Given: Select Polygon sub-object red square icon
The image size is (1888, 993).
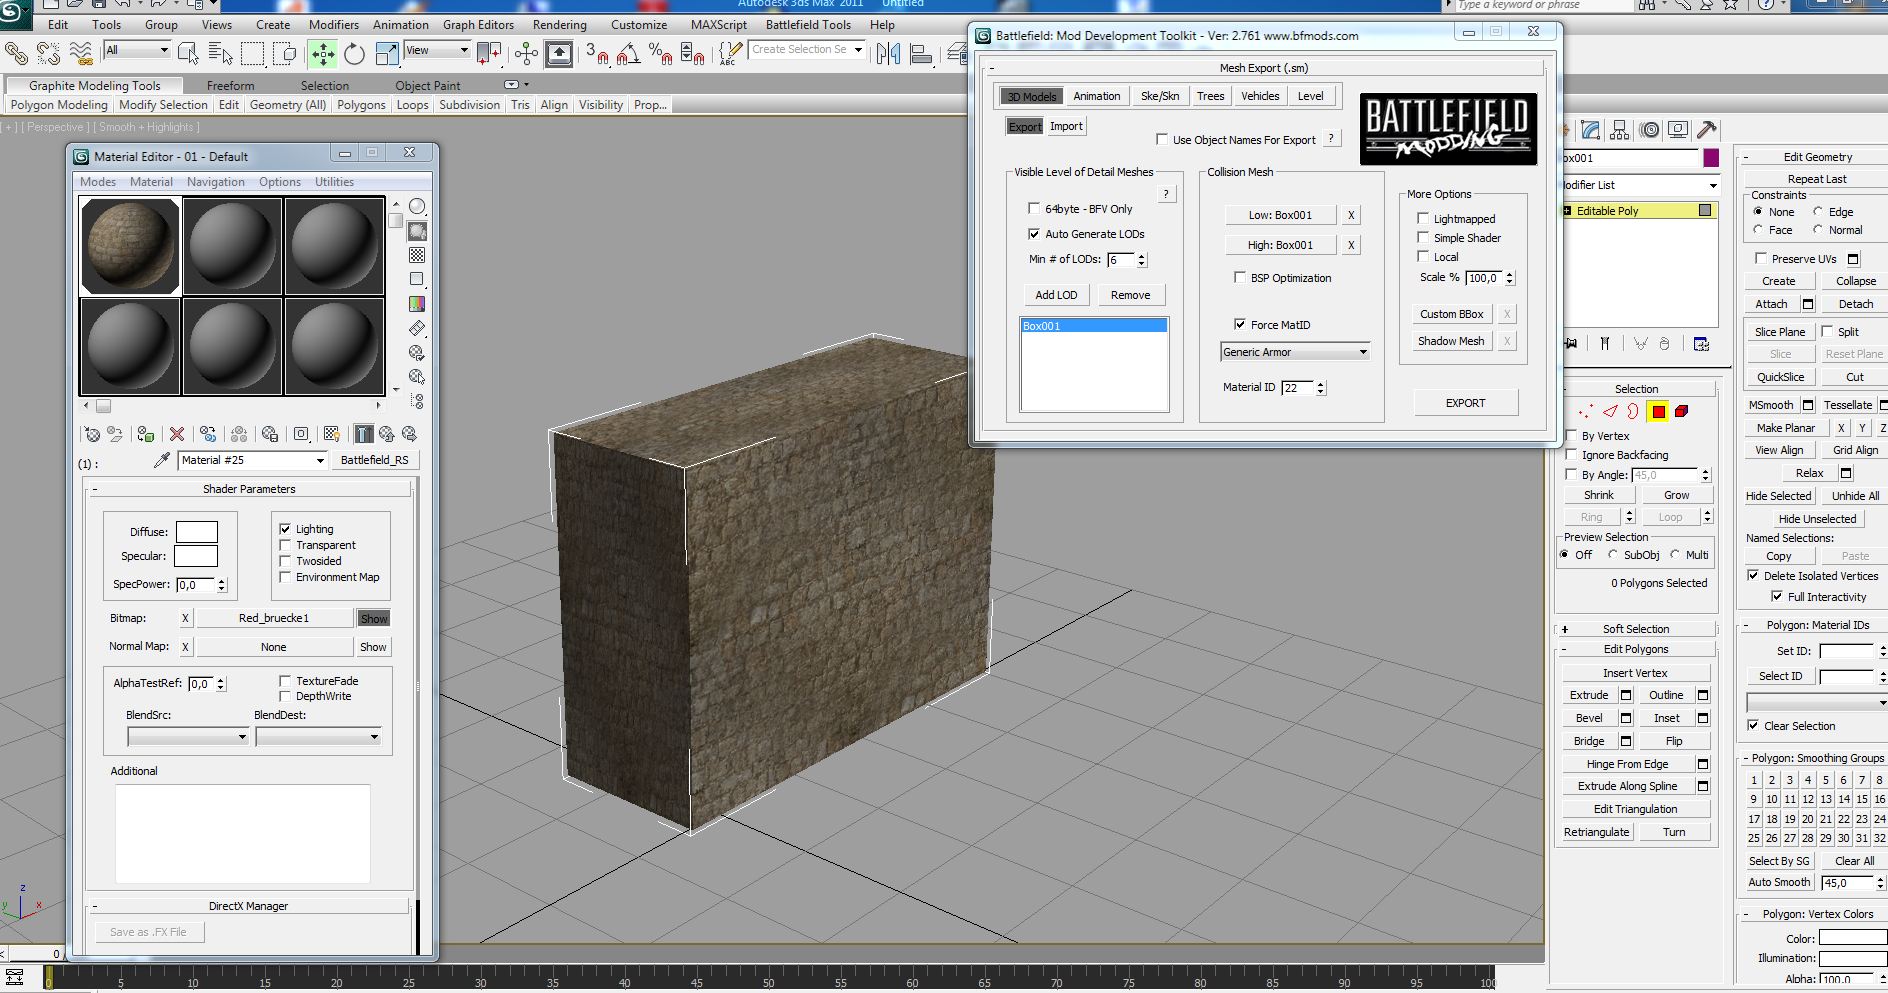Looking at the screenshot, I should pyautogui.click(x=1658, y=411).
